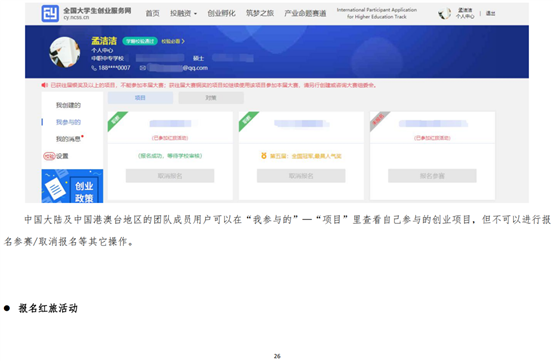The width and height of the screenshot is (553, 361).
Task: Click 报名参赛 button on third project card
Action: pos(432,176)
